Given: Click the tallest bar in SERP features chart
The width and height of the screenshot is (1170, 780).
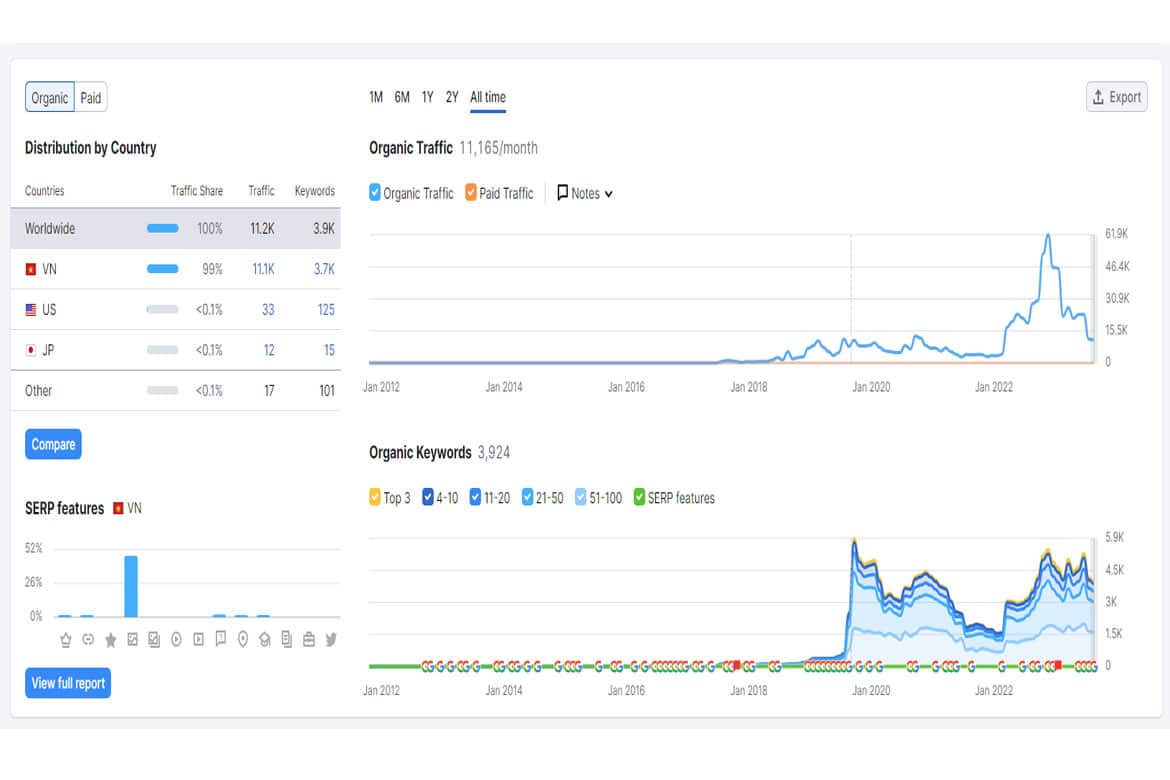Looking at the screenshot, I should point(131,586).
